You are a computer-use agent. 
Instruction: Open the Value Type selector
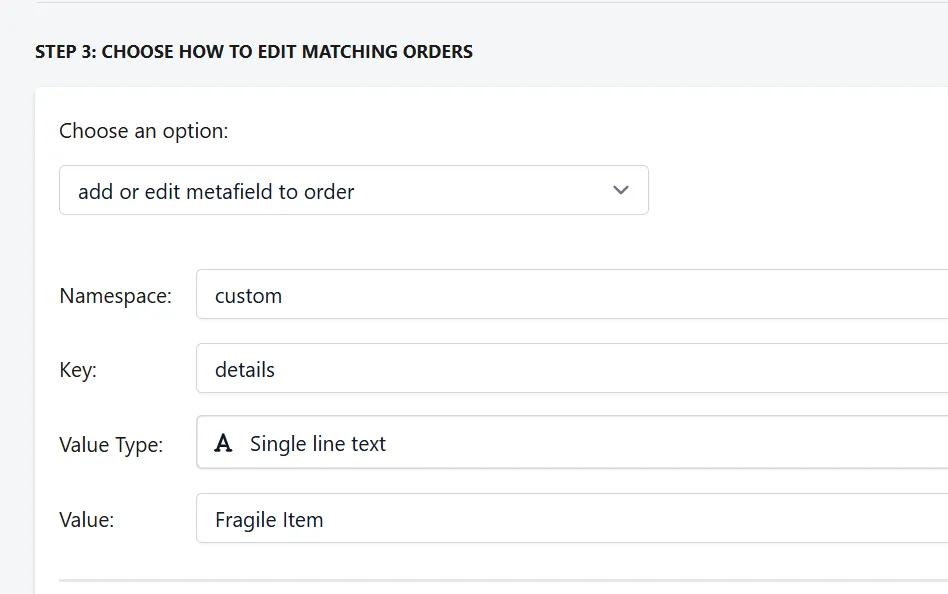[572, 442]
